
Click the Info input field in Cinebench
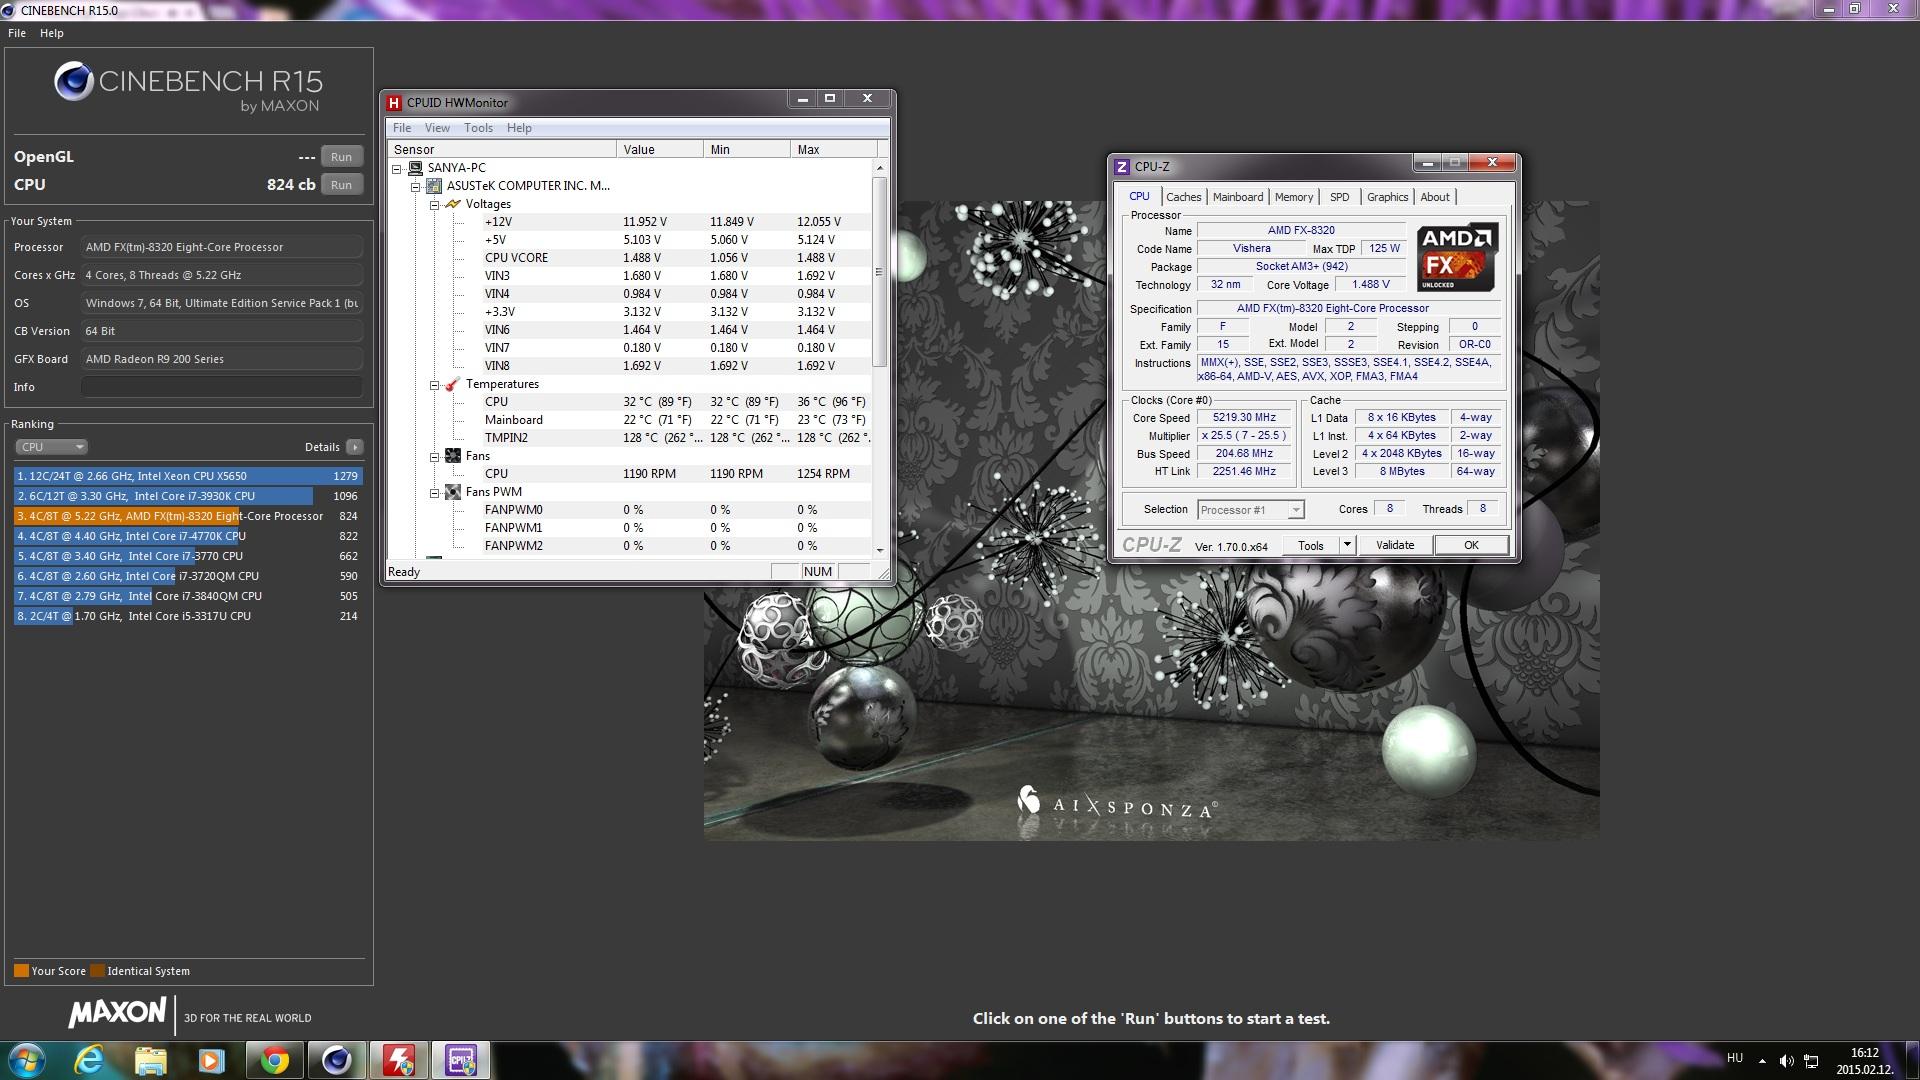click(222, 387)
